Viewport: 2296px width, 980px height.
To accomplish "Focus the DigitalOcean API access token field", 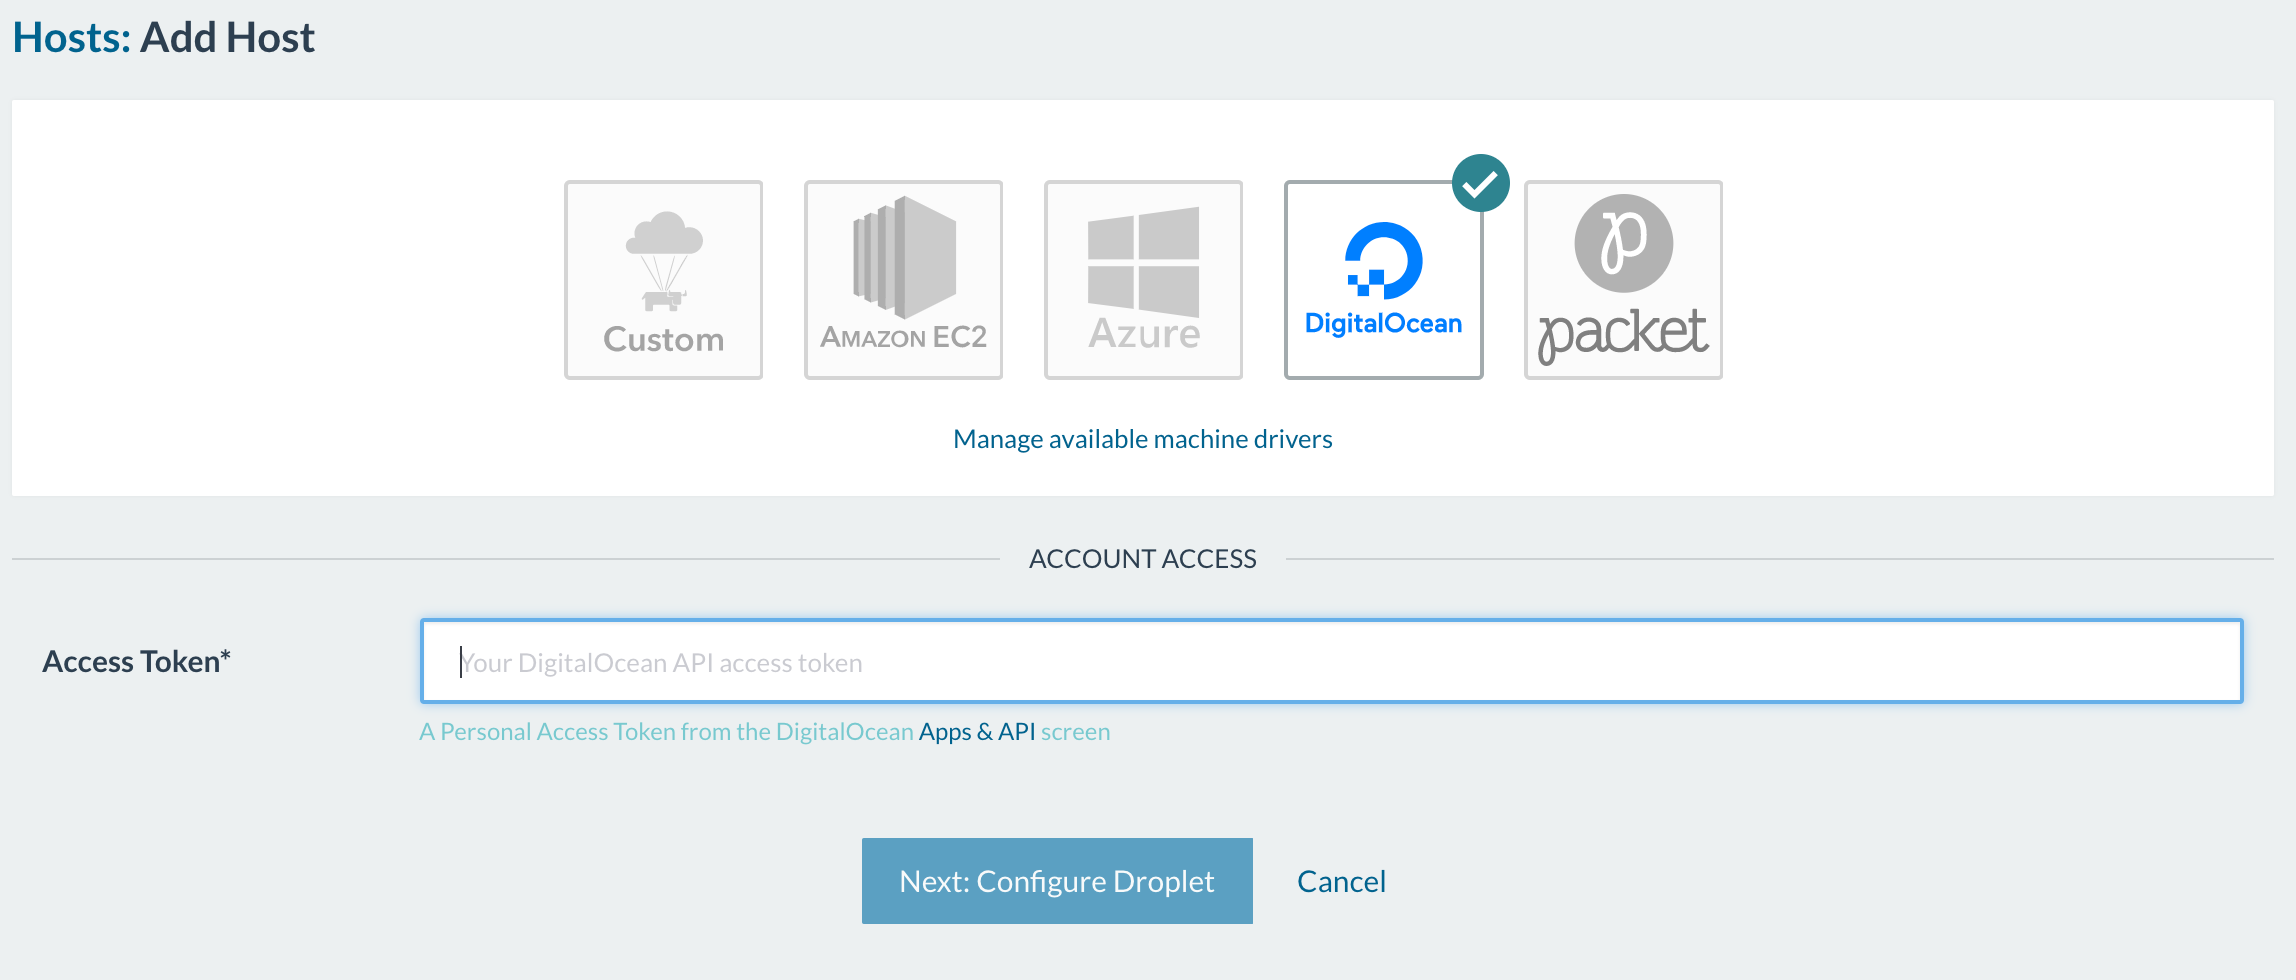I will tap(1331, 662).
